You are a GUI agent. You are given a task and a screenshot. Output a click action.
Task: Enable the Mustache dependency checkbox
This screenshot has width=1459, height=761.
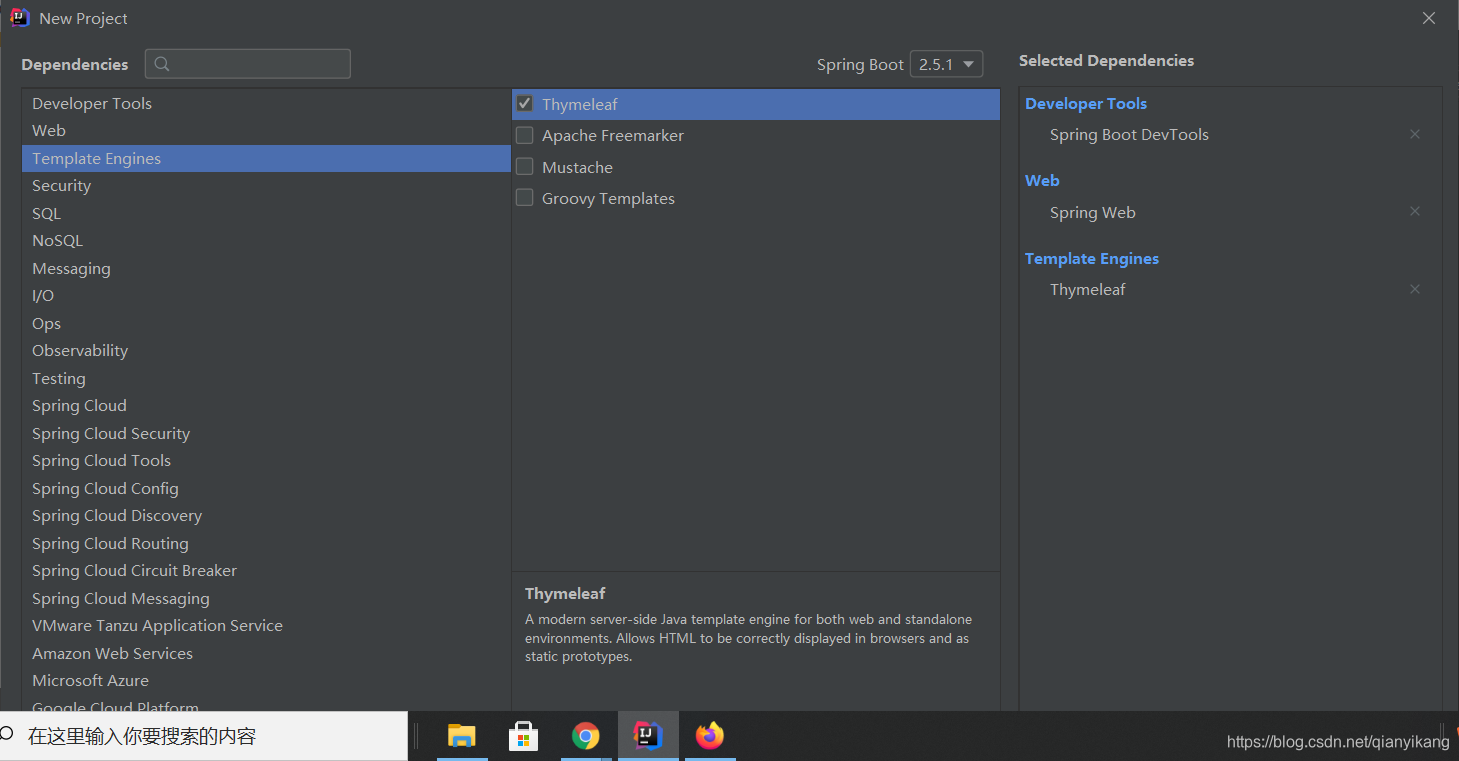coord(524,167)
